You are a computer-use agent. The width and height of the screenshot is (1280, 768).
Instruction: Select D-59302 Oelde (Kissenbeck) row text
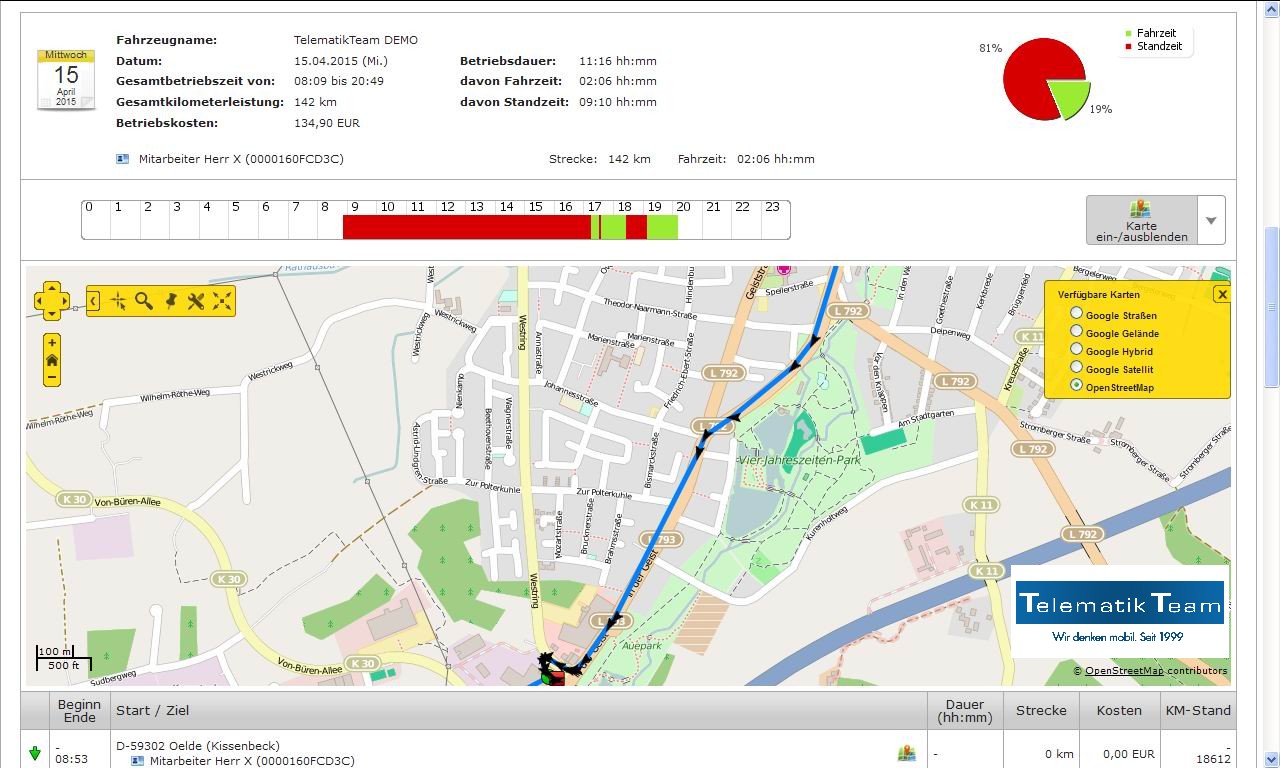tap(198, 746)
